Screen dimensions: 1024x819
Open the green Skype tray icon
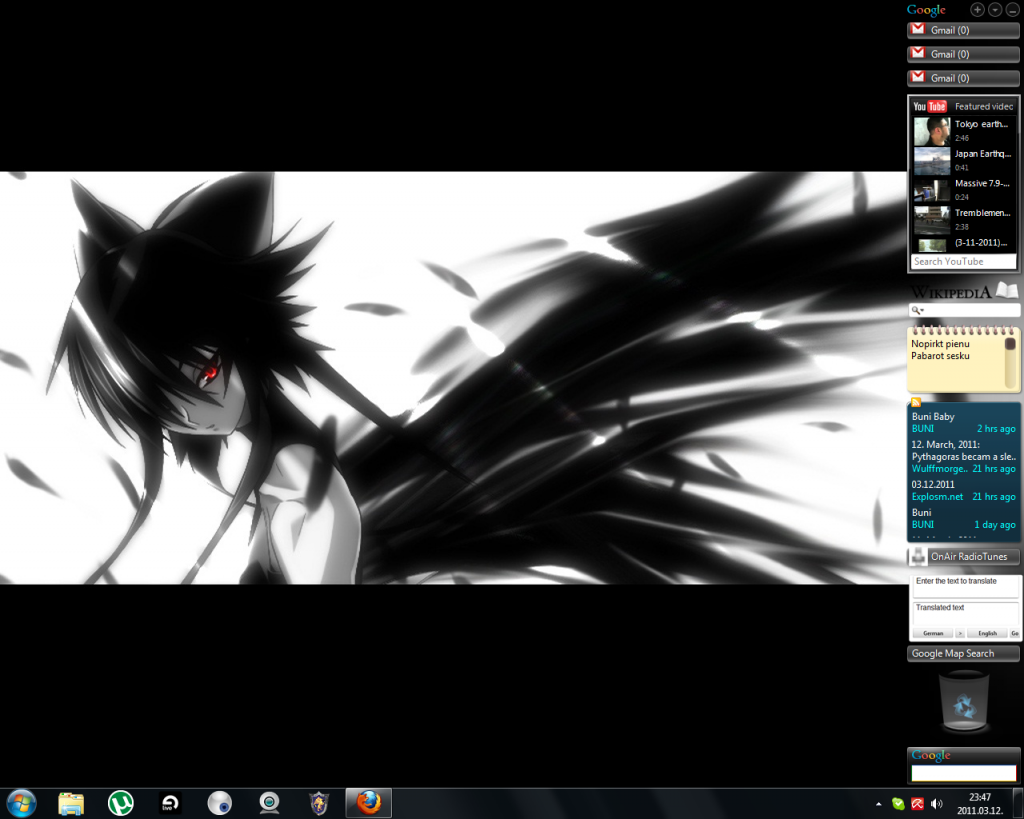coord(899,804)
